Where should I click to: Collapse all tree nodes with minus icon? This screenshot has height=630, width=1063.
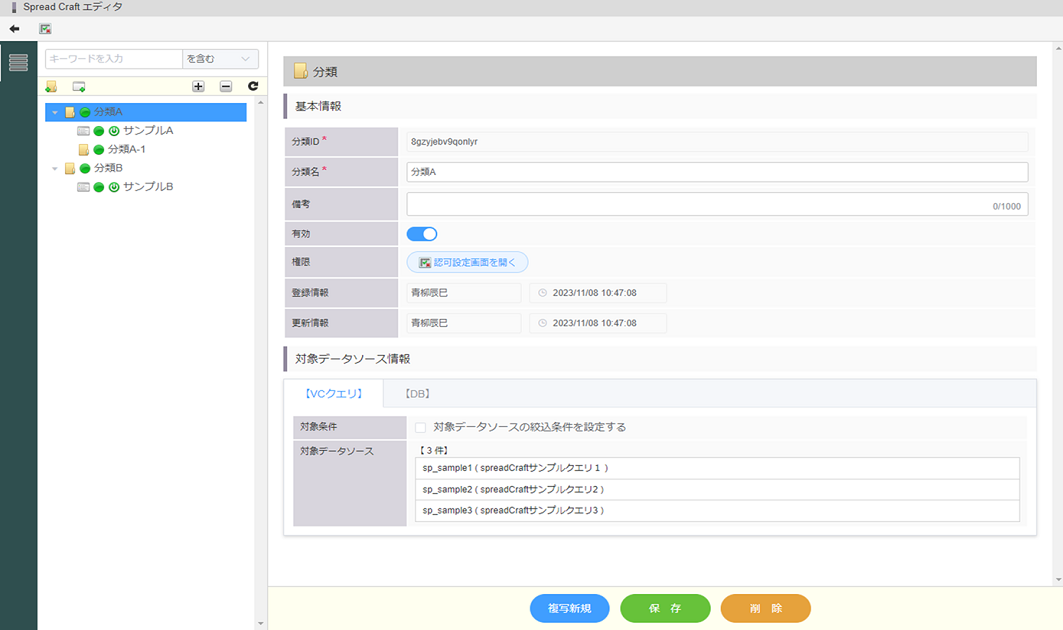coord(226,87)
